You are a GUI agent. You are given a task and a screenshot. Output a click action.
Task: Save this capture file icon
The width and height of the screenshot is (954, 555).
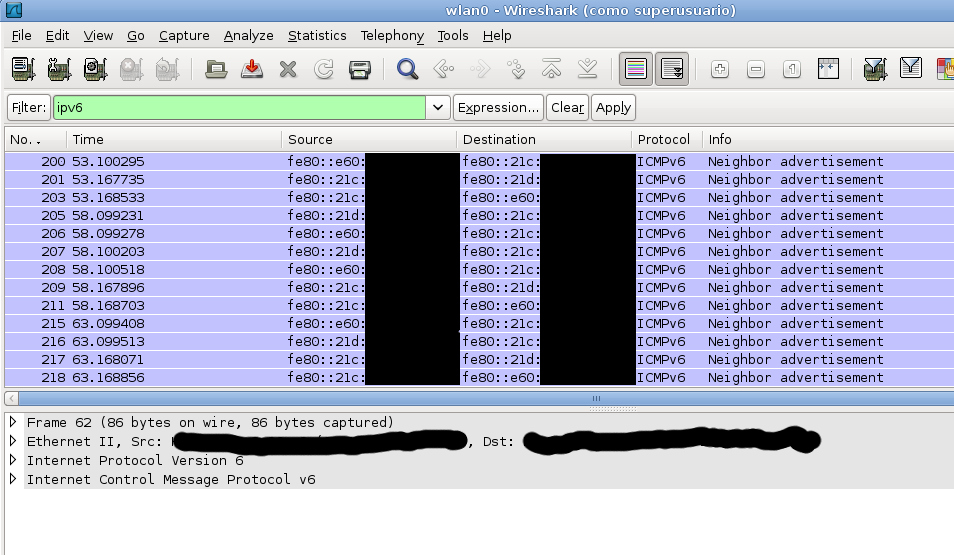pos(252,69)
